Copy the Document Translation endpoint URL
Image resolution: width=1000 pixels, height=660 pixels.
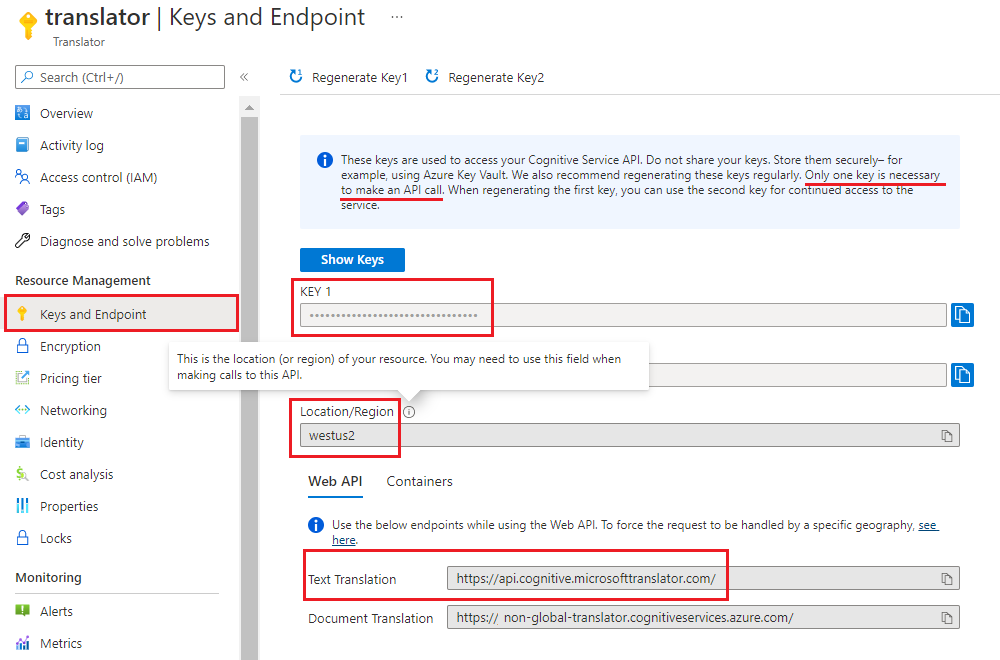[946, 617]
